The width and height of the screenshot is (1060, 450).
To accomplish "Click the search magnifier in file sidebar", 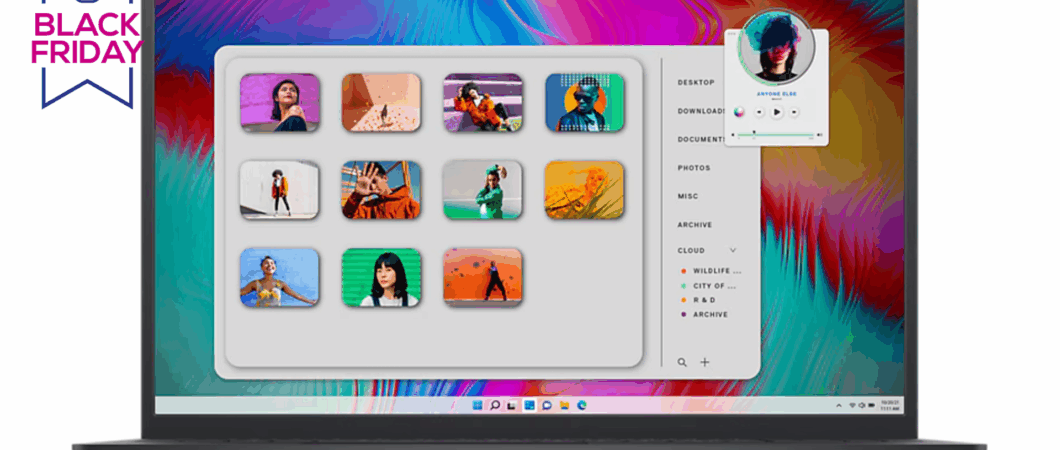I will [682, 362].
